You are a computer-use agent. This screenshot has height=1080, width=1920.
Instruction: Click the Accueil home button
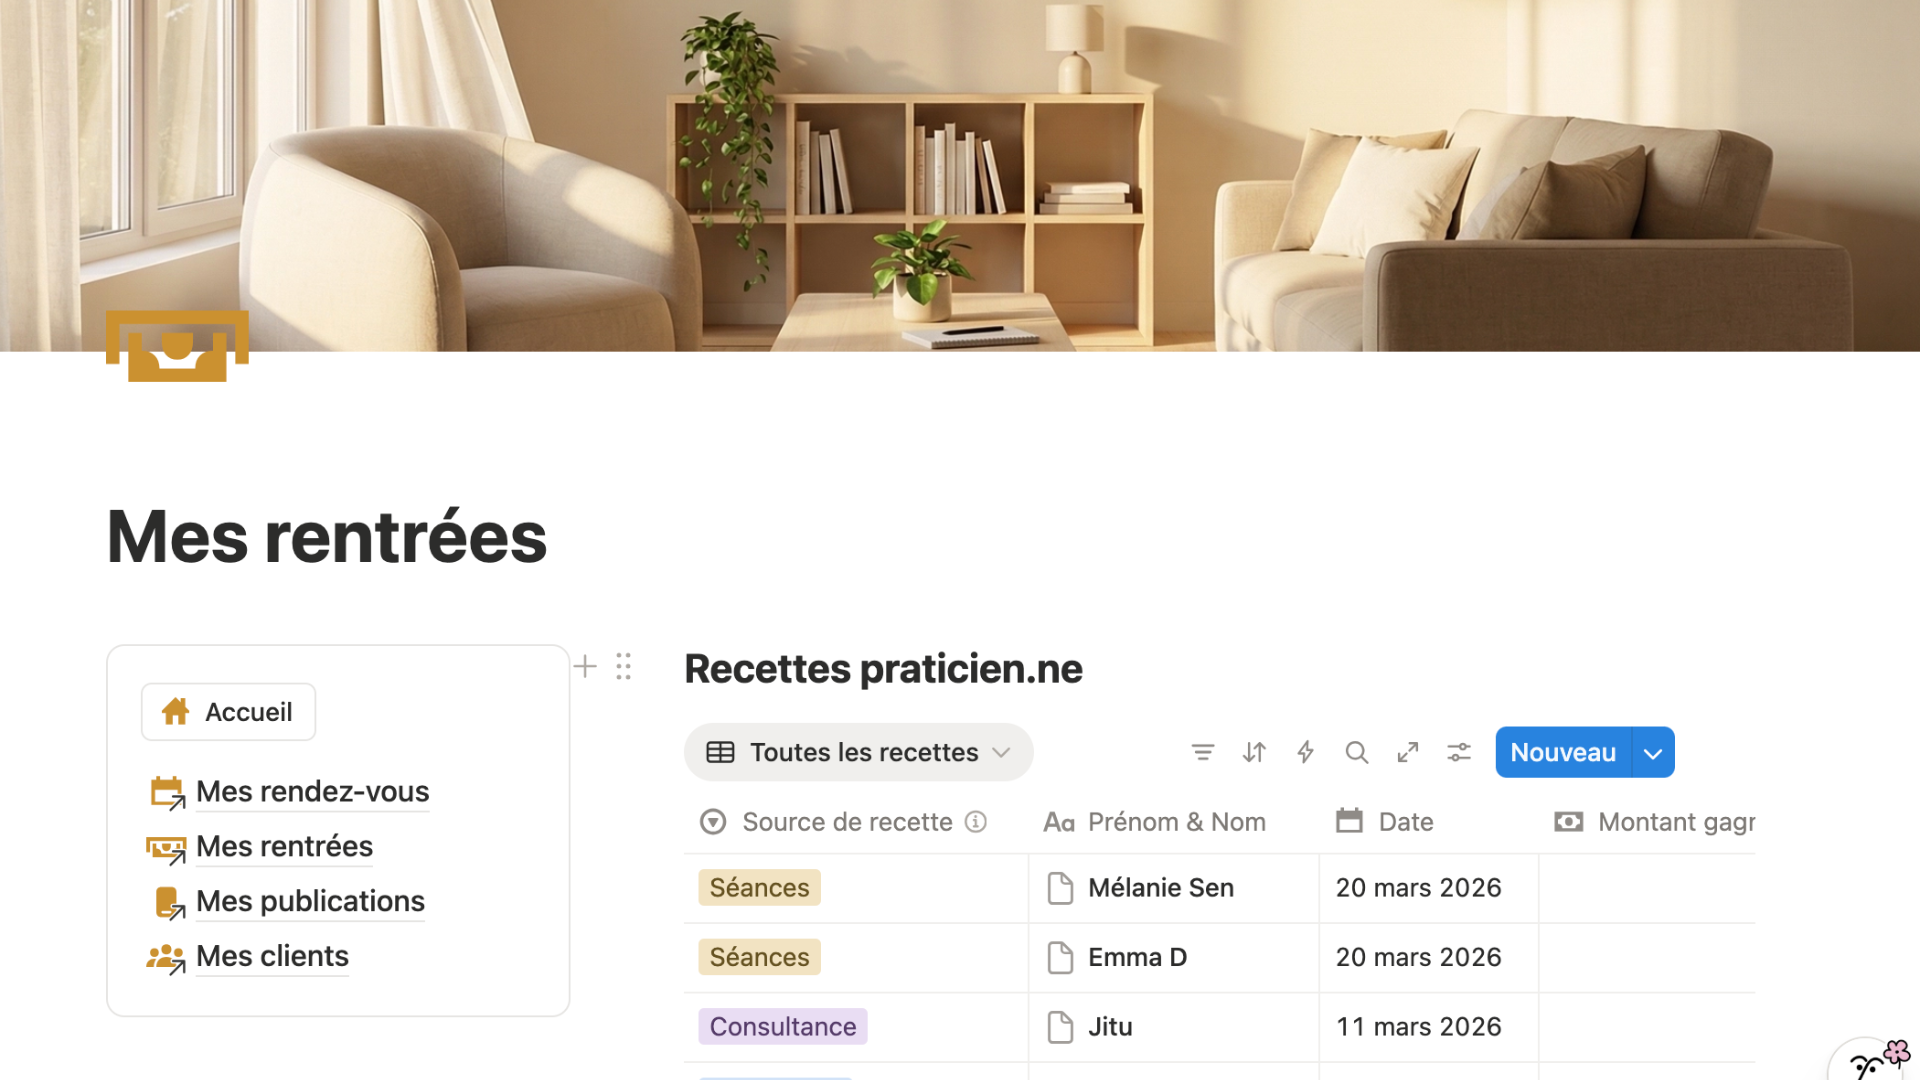click(x=229, y=712)
